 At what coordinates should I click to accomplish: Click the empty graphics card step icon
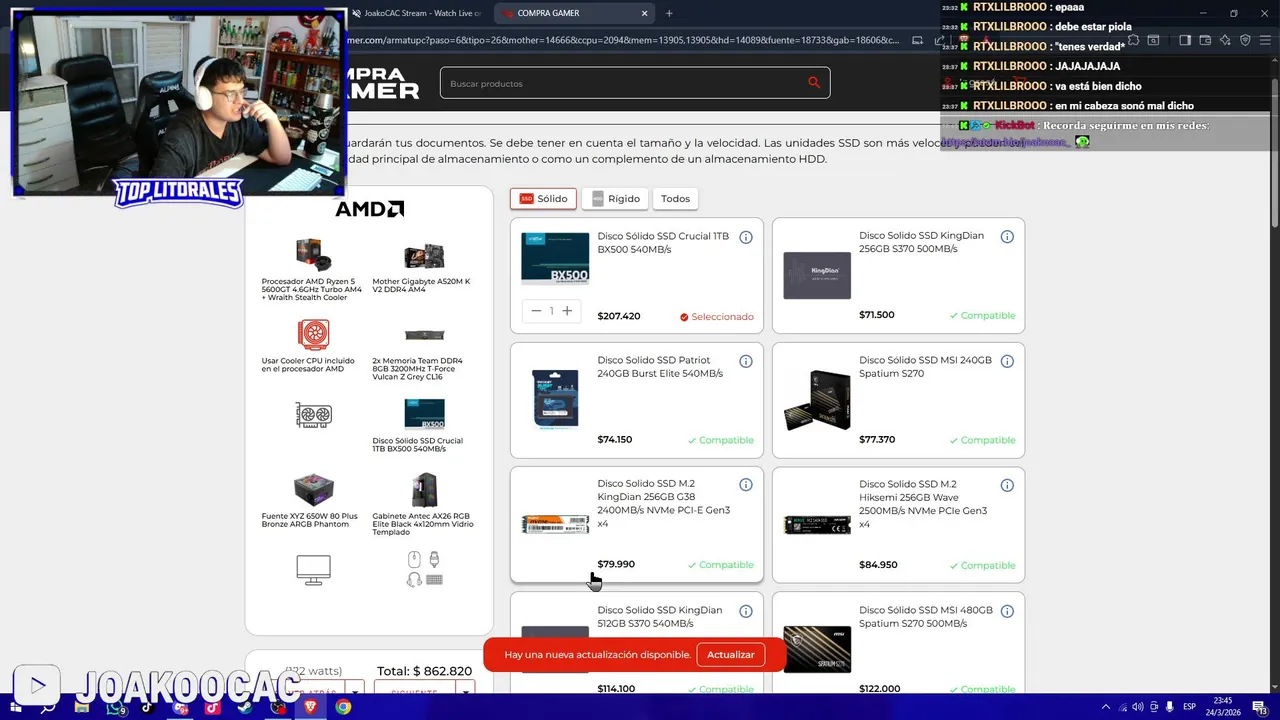point(313,415)
